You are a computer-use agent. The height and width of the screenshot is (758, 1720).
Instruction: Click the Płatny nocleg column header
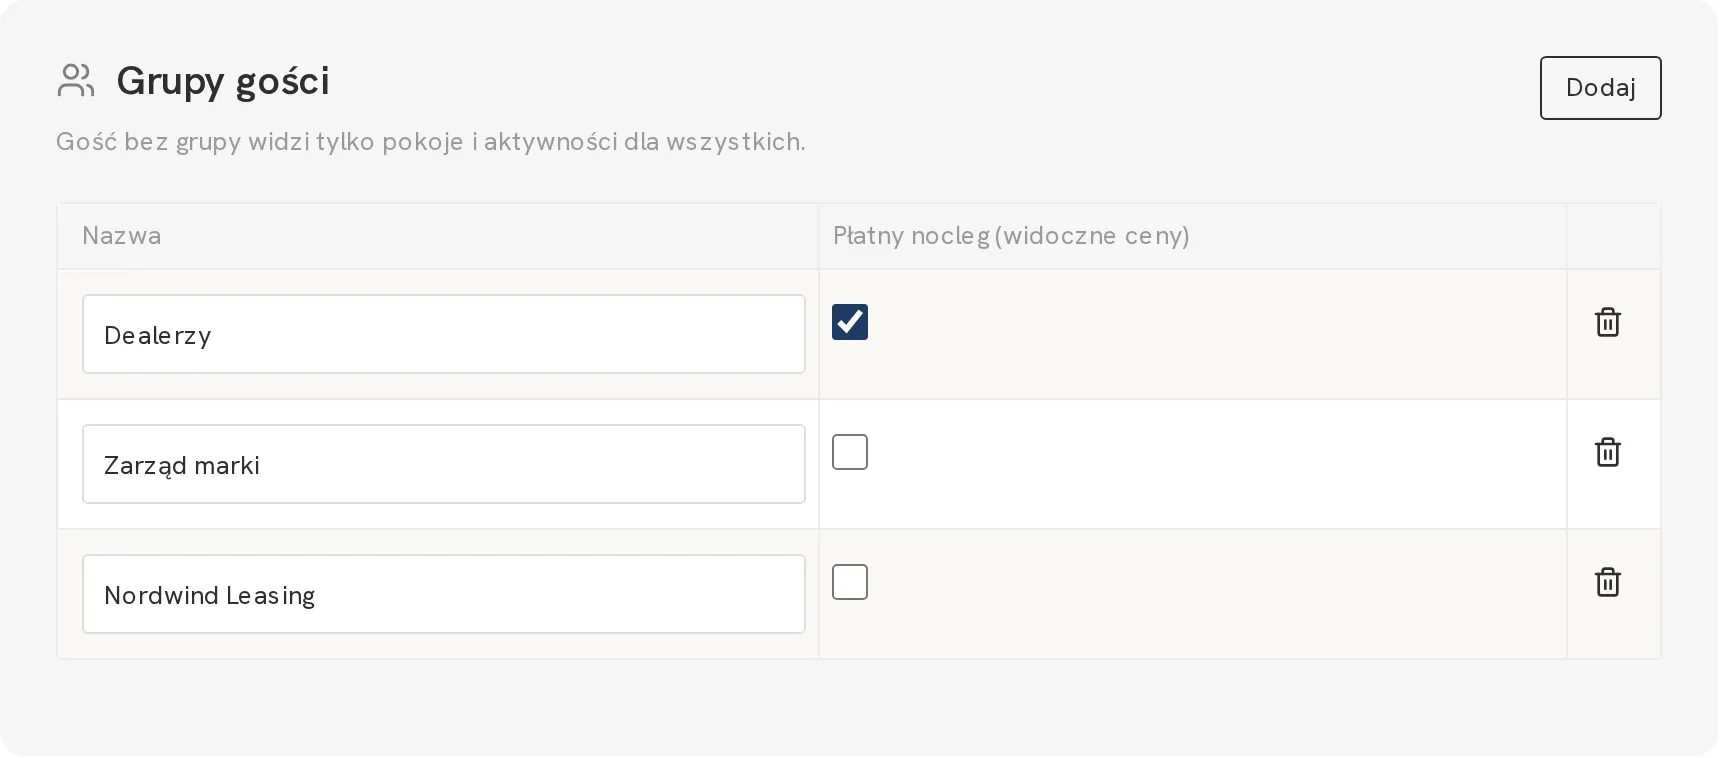click(x=1011, y=236)
